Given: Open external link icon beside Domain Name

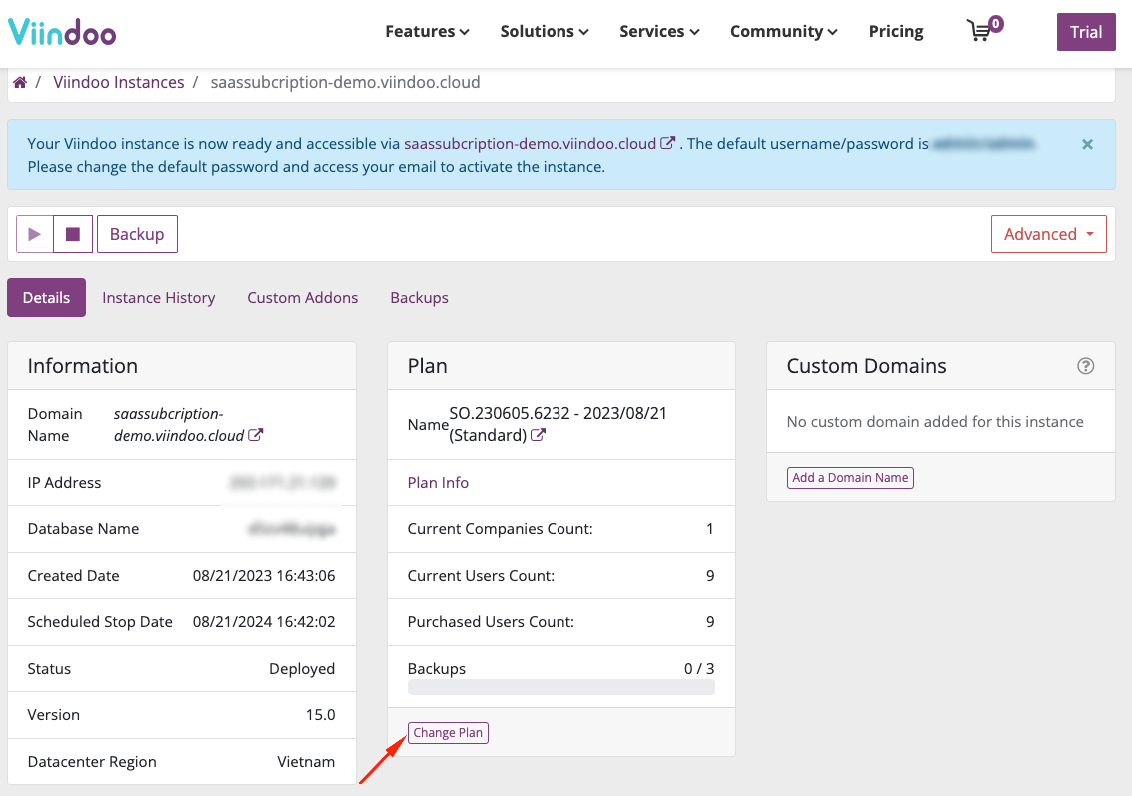Looking at the screenshot, I should click(x=256, y=435).
